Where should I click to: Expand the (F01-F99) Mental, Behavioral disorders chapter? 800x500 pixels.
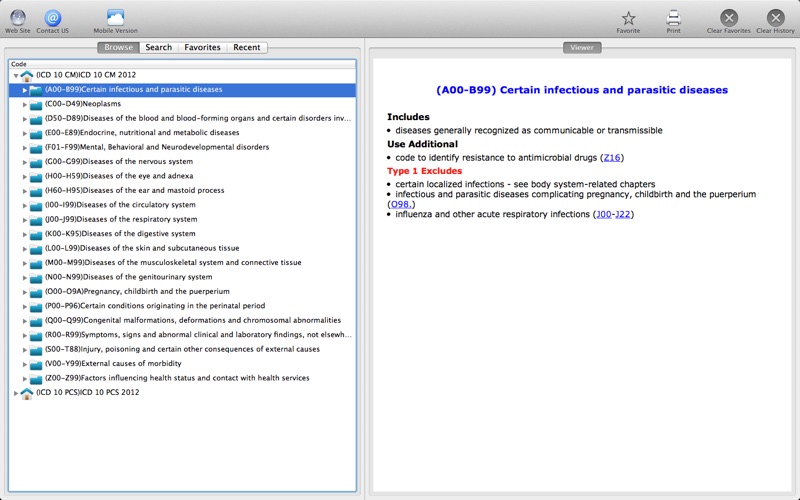point(24,147)
